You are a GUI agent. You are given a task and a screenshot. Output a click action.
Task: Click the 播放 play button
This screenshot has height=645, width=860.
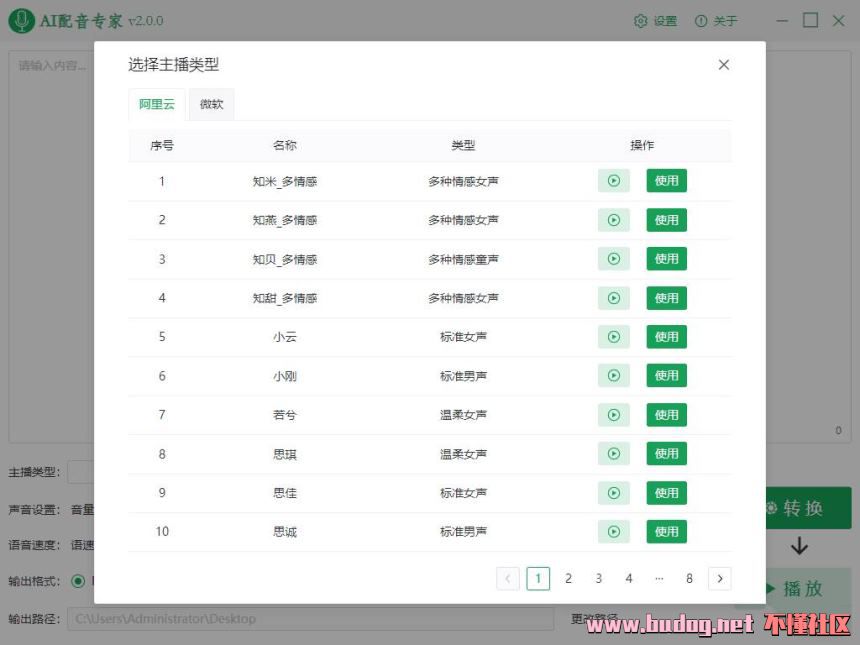[x=808, y=589]
